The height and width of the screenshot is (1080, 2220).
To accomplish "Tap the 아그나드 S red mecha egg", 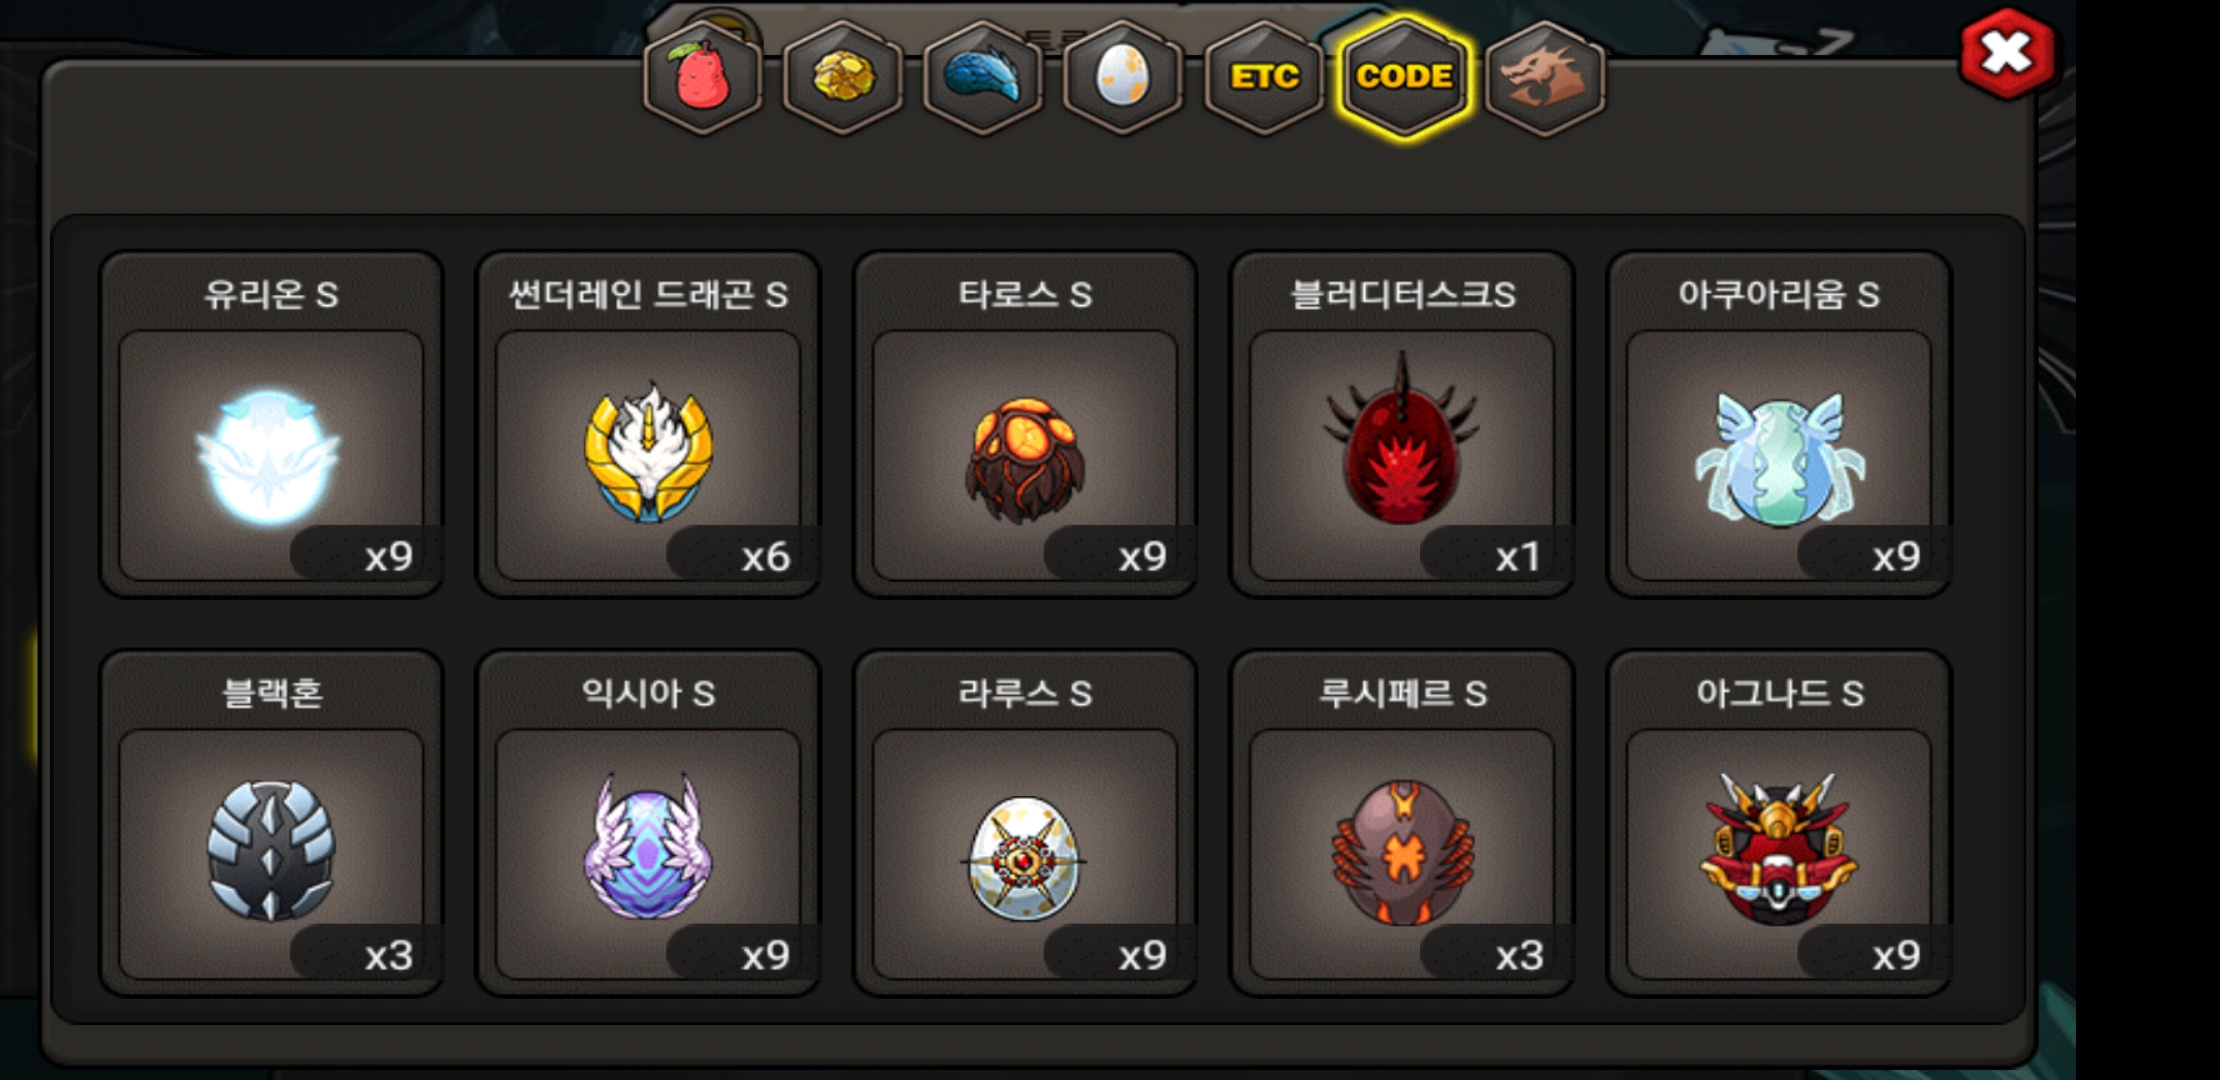I will click(1778, 854).
